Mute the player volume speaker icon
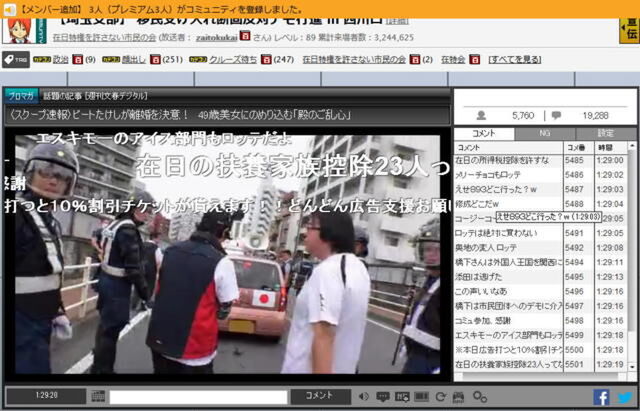Viewport: 640px width, 411px height. click(363, 396)
